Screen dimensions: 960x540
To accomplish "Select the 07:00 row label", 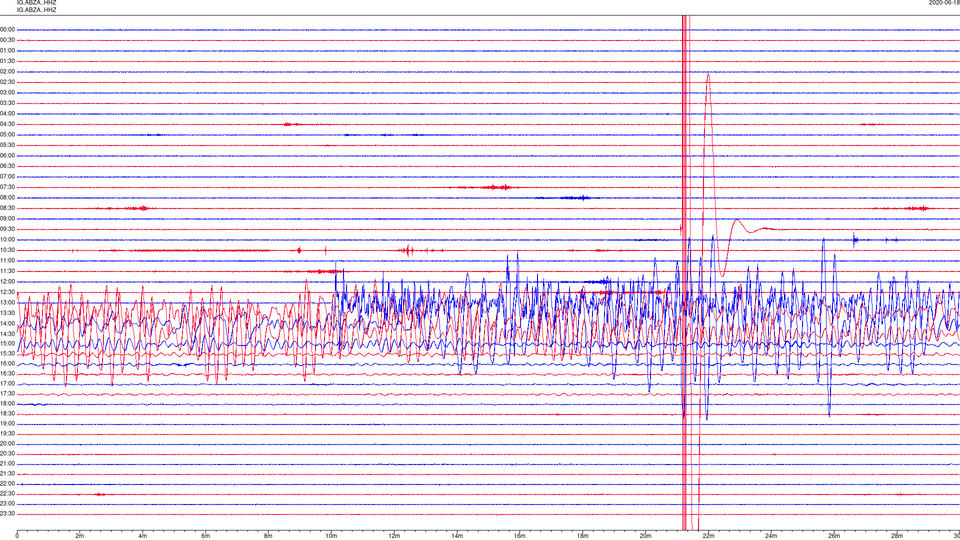I will click(7, 176).
